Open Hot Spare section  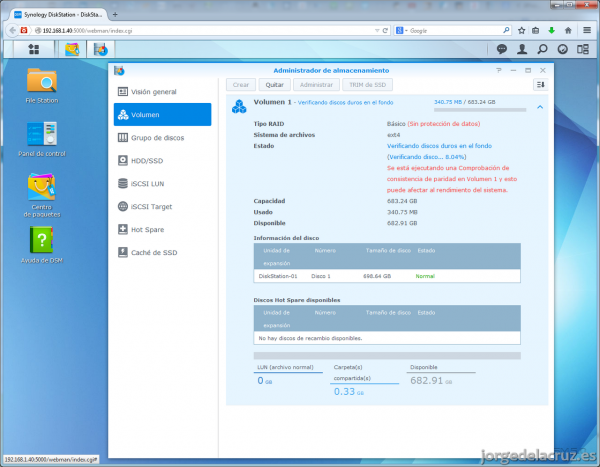pos(162,229)
